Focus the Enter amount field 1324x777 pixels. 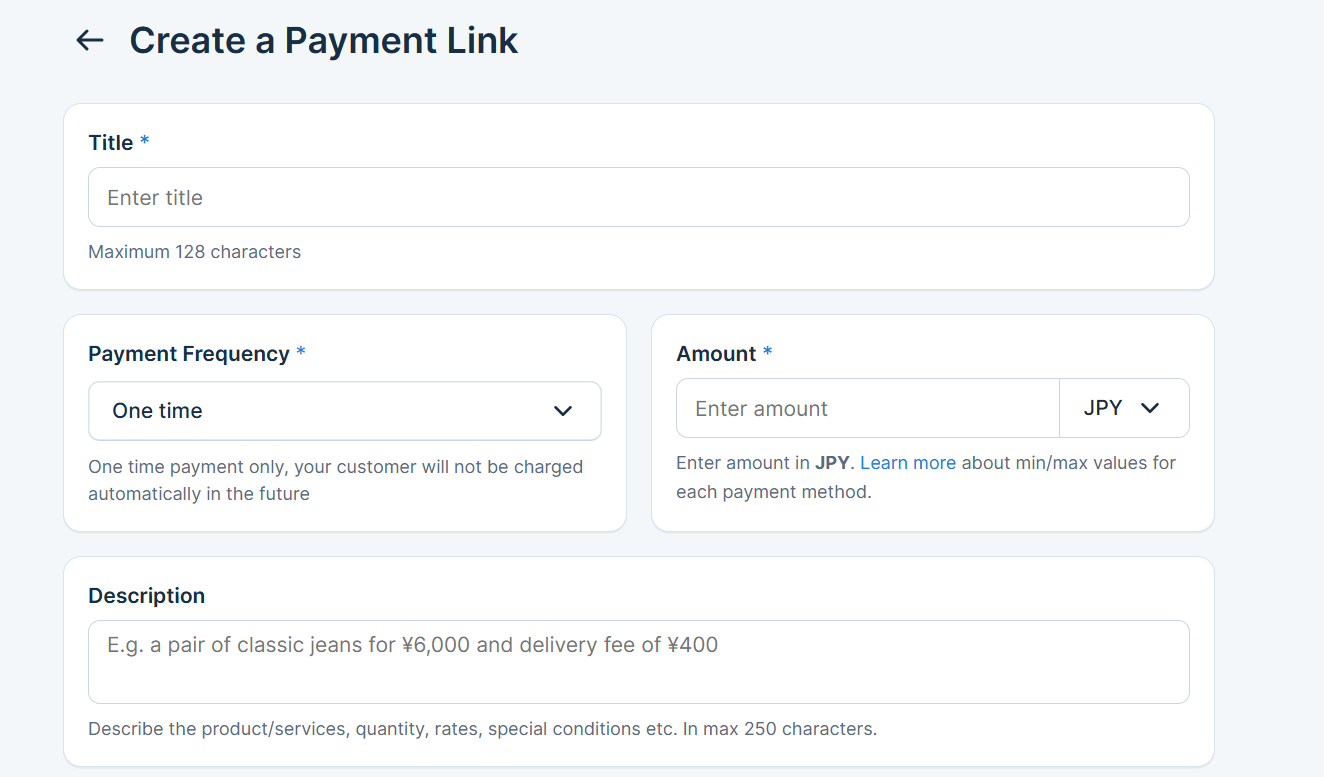coord(866,408)
